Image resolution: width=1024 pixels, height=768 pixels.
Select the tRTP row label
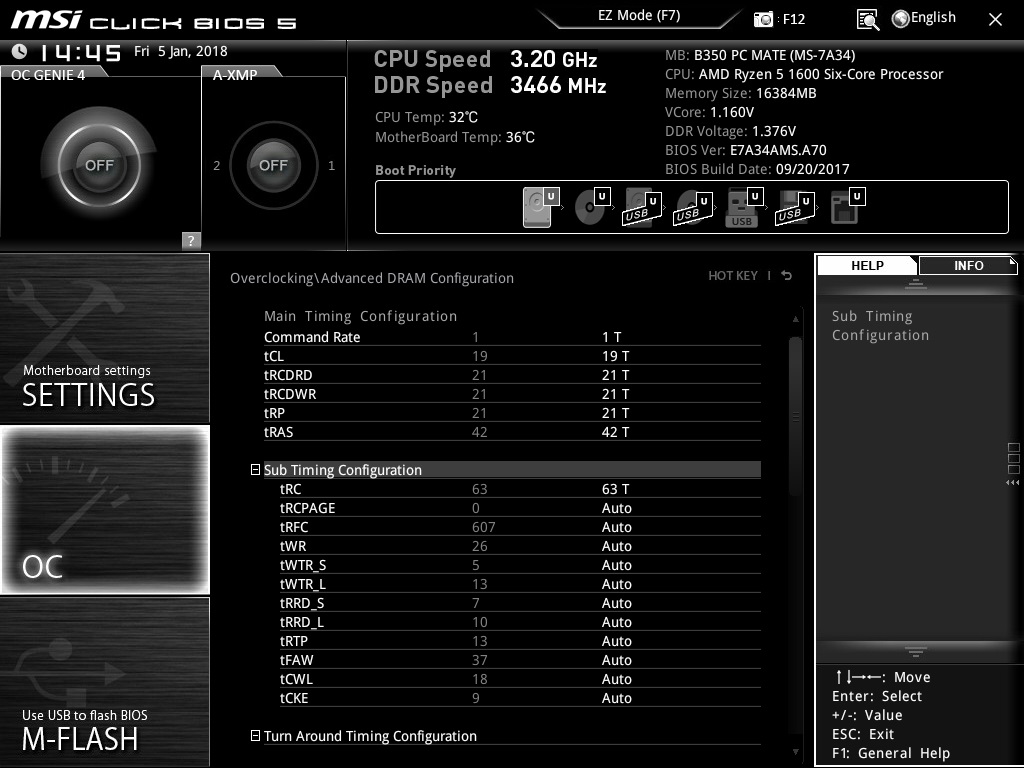[x=293, y=641]
